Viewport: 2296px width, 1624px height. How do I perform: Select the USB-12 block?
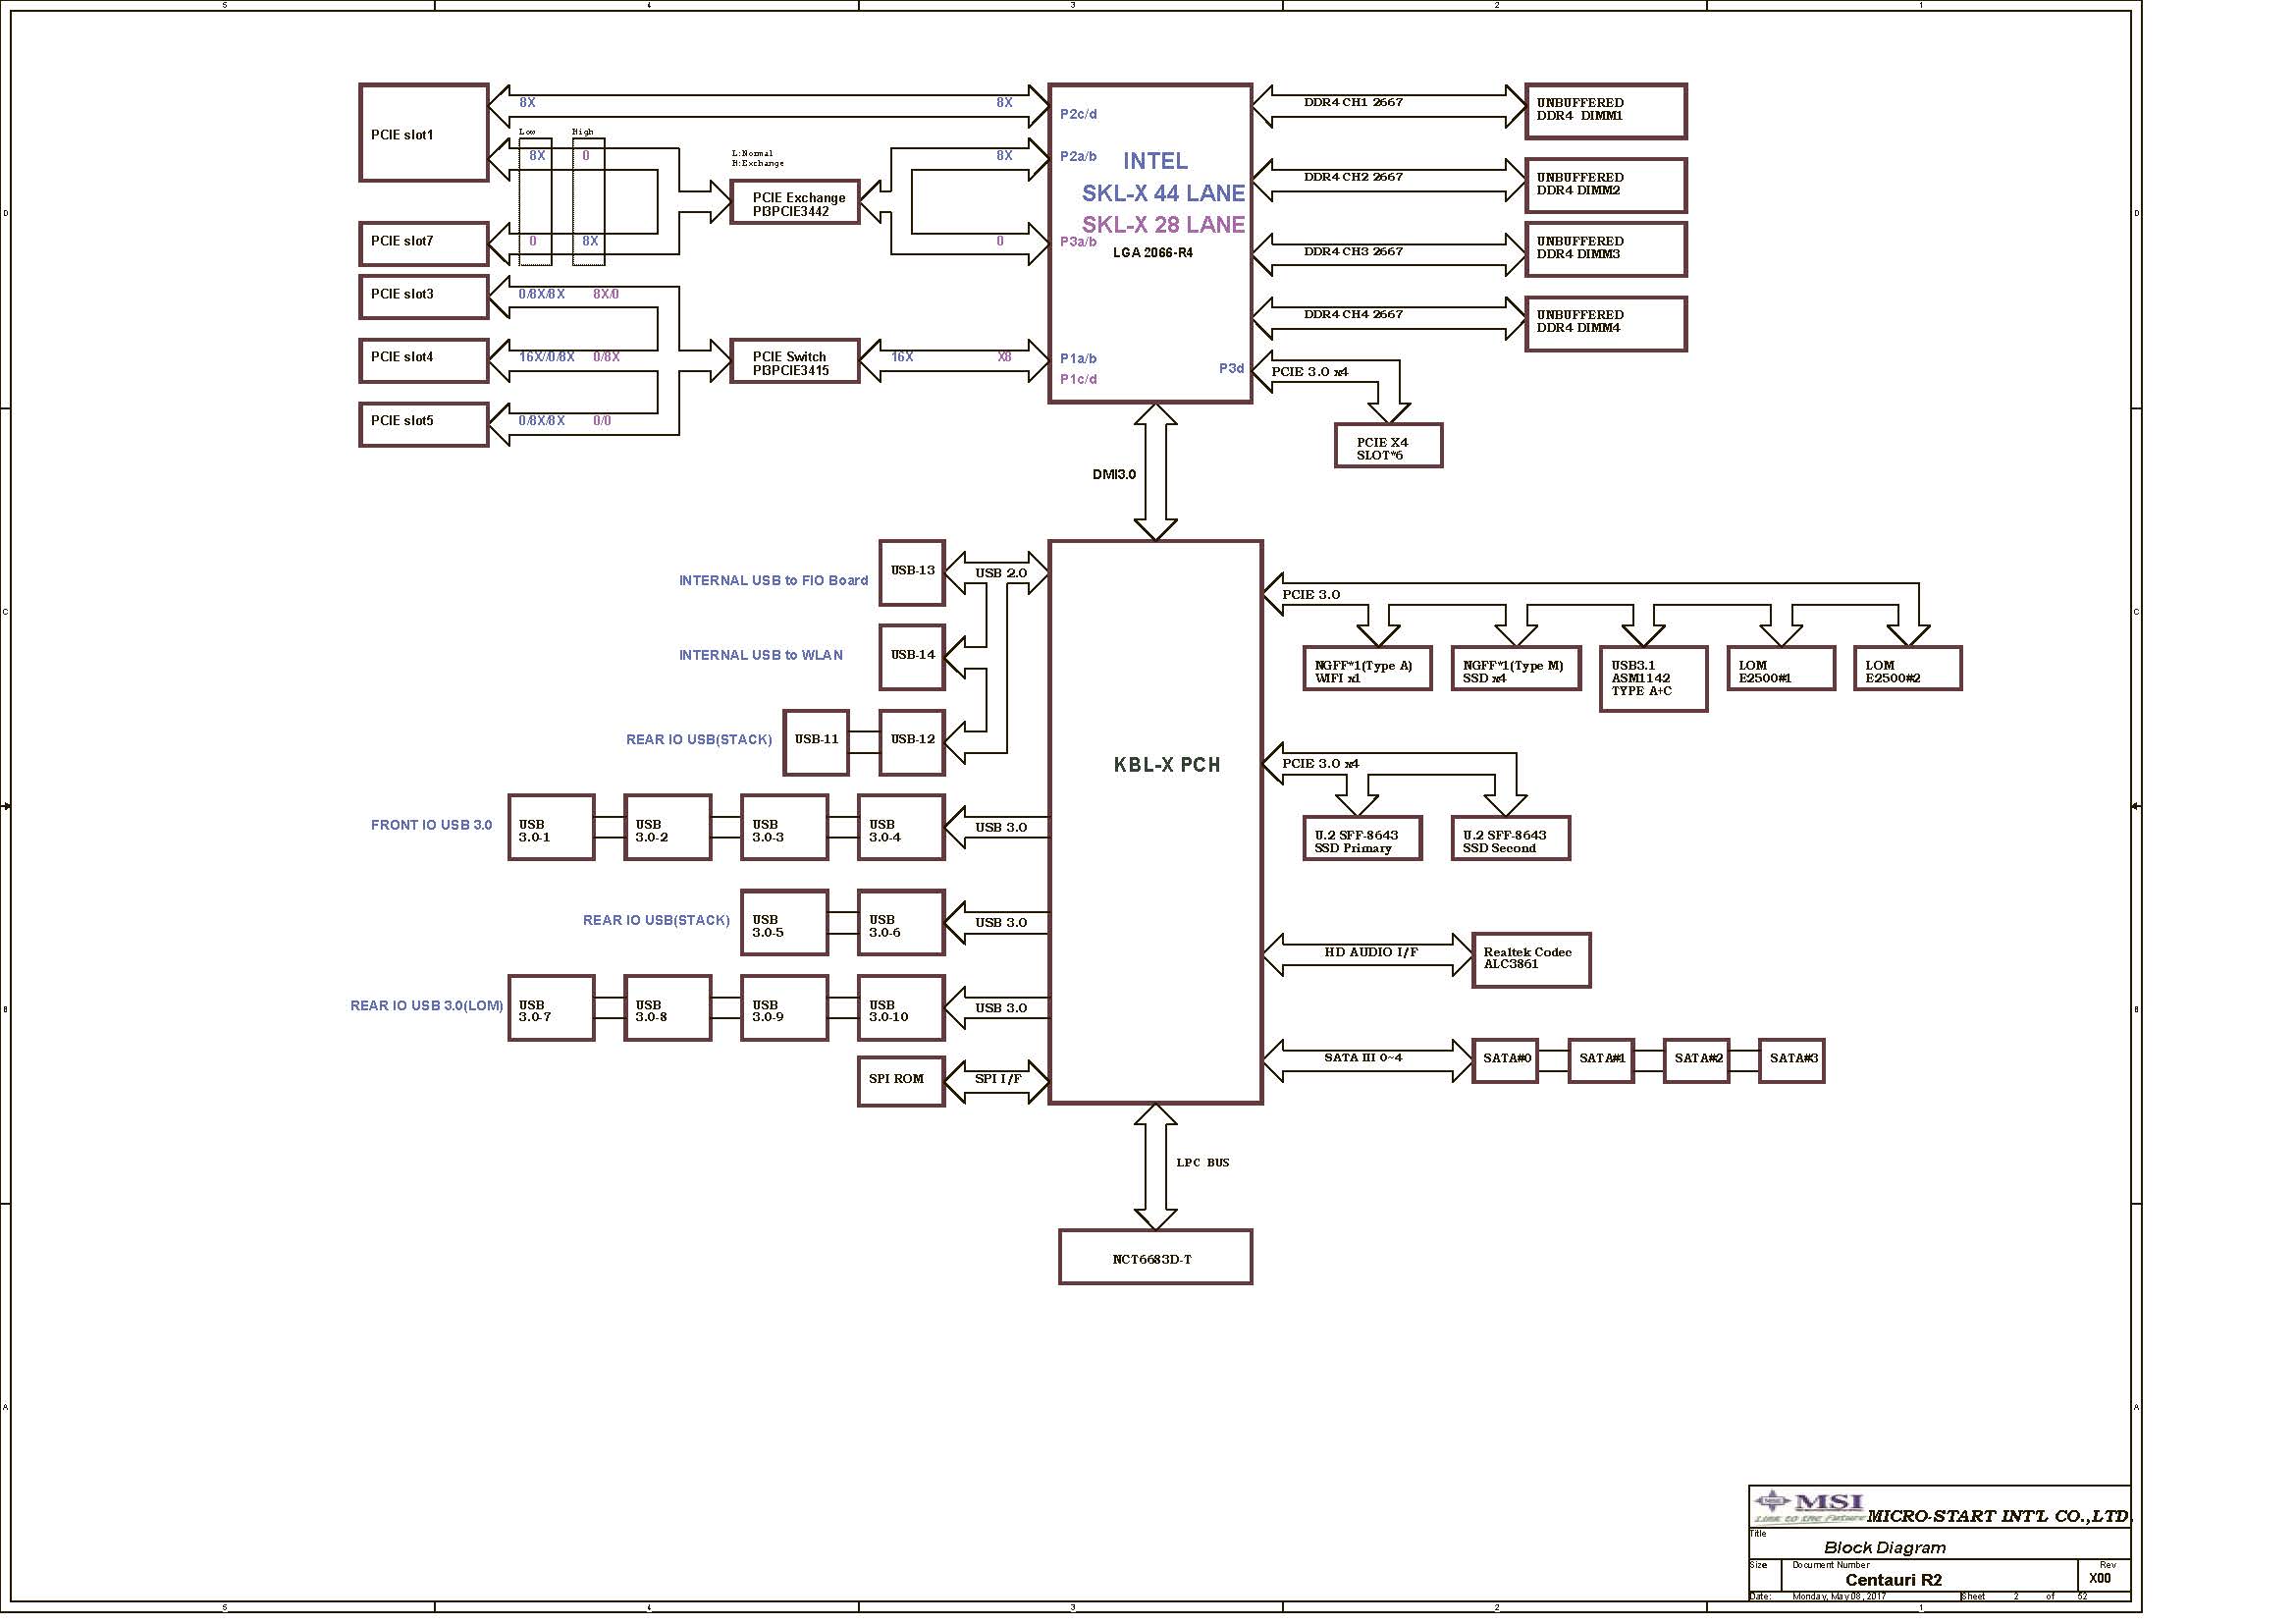tap(912, 742)
